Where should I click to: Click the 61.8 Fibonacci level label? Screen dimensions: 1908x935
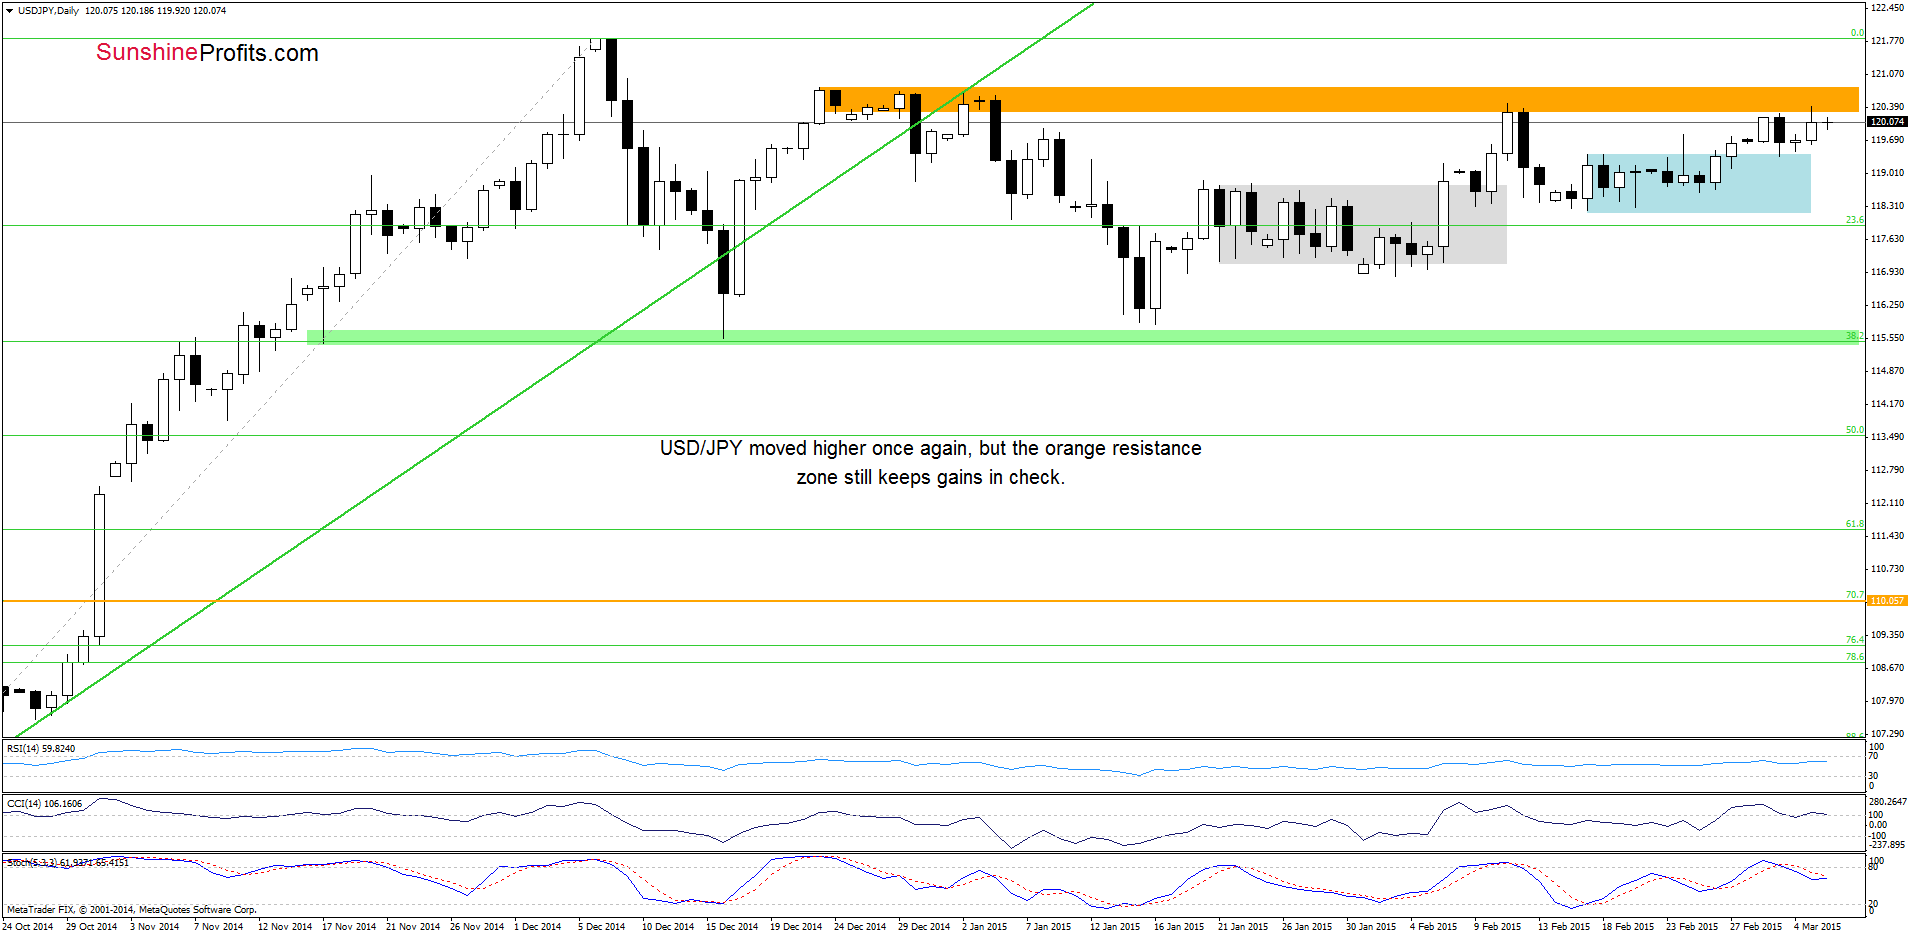(1854, 524)
